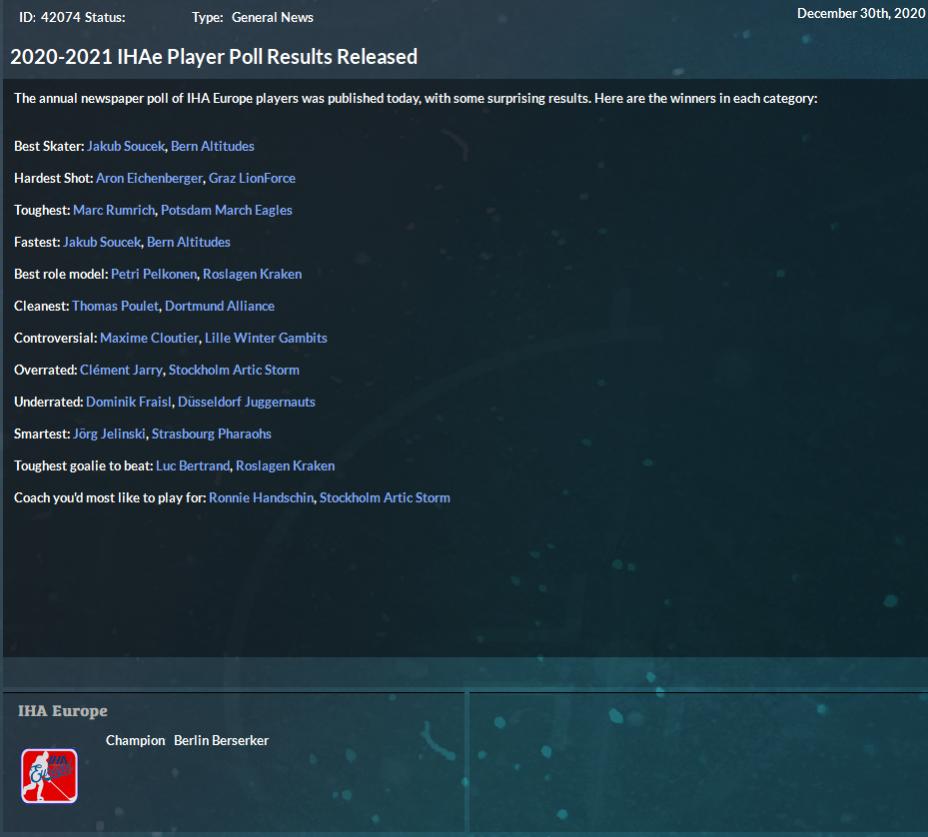
Task: Open Aron Eichenberger player profile
Action: click(149, 178)
